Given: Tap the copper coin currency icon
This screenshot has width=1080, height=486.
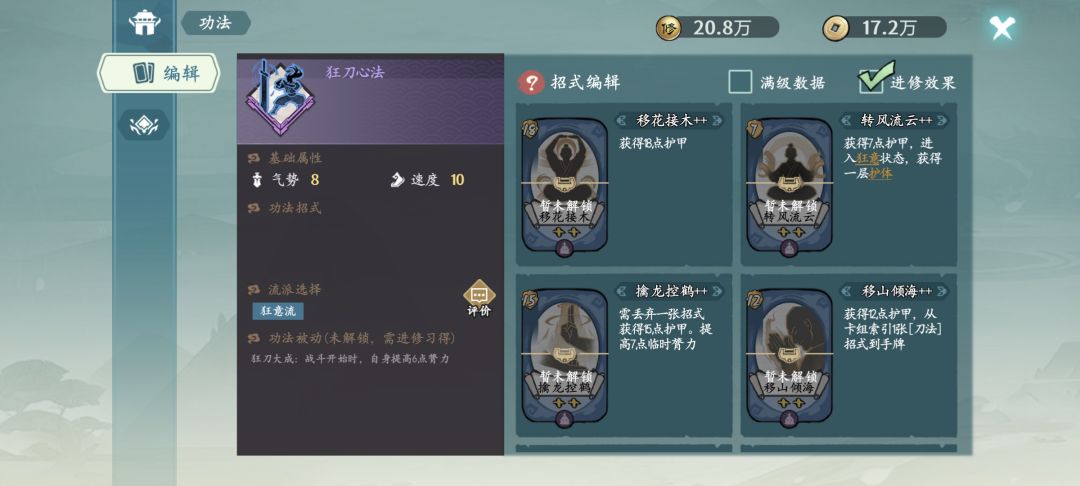Looking at the screenshot, I should click(835, 28).
